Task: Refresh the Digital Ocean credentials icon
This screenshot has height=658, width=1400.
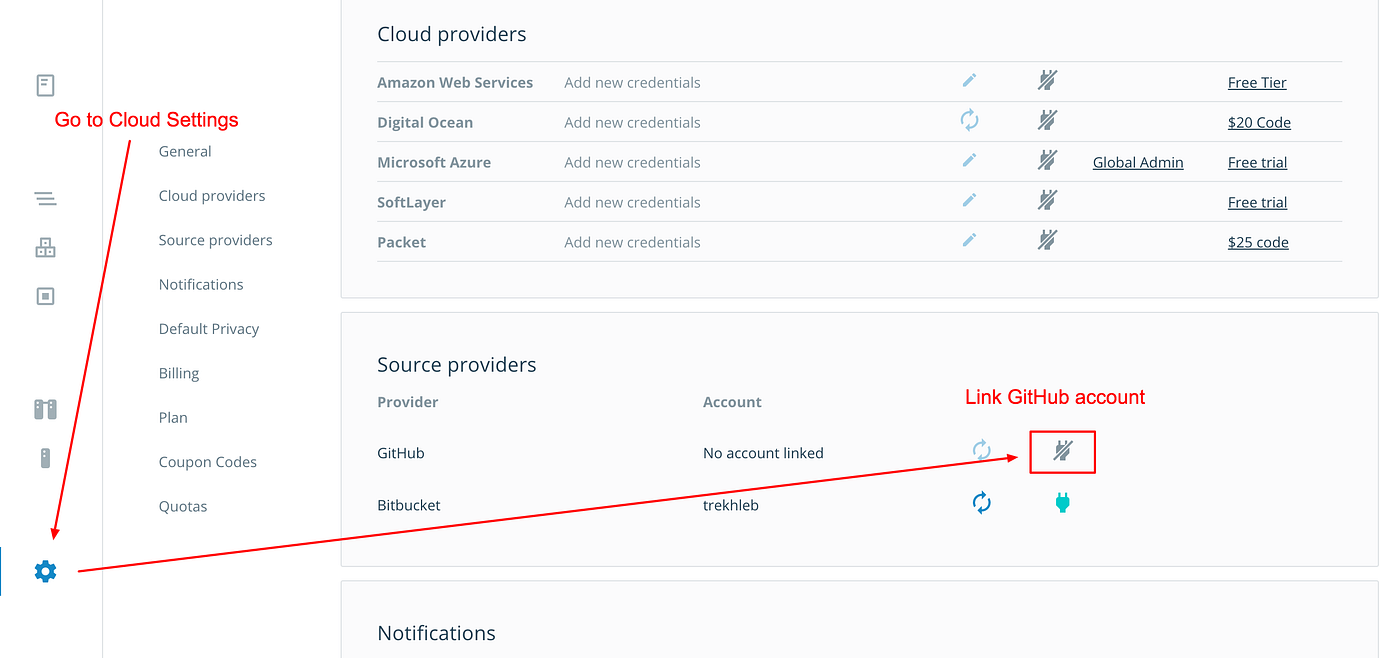Action: pos(969,121)
